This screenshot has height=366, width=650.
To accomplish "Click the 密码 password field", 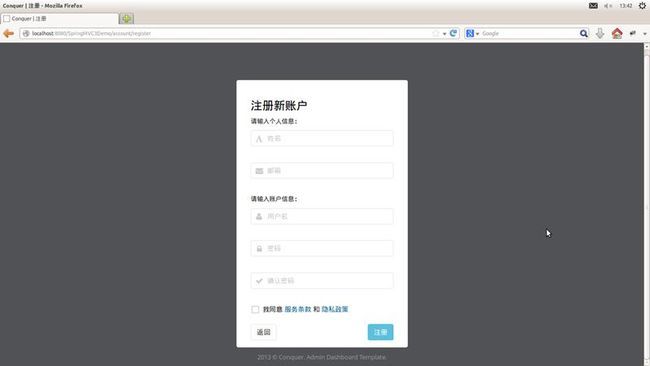I will 322,248.
